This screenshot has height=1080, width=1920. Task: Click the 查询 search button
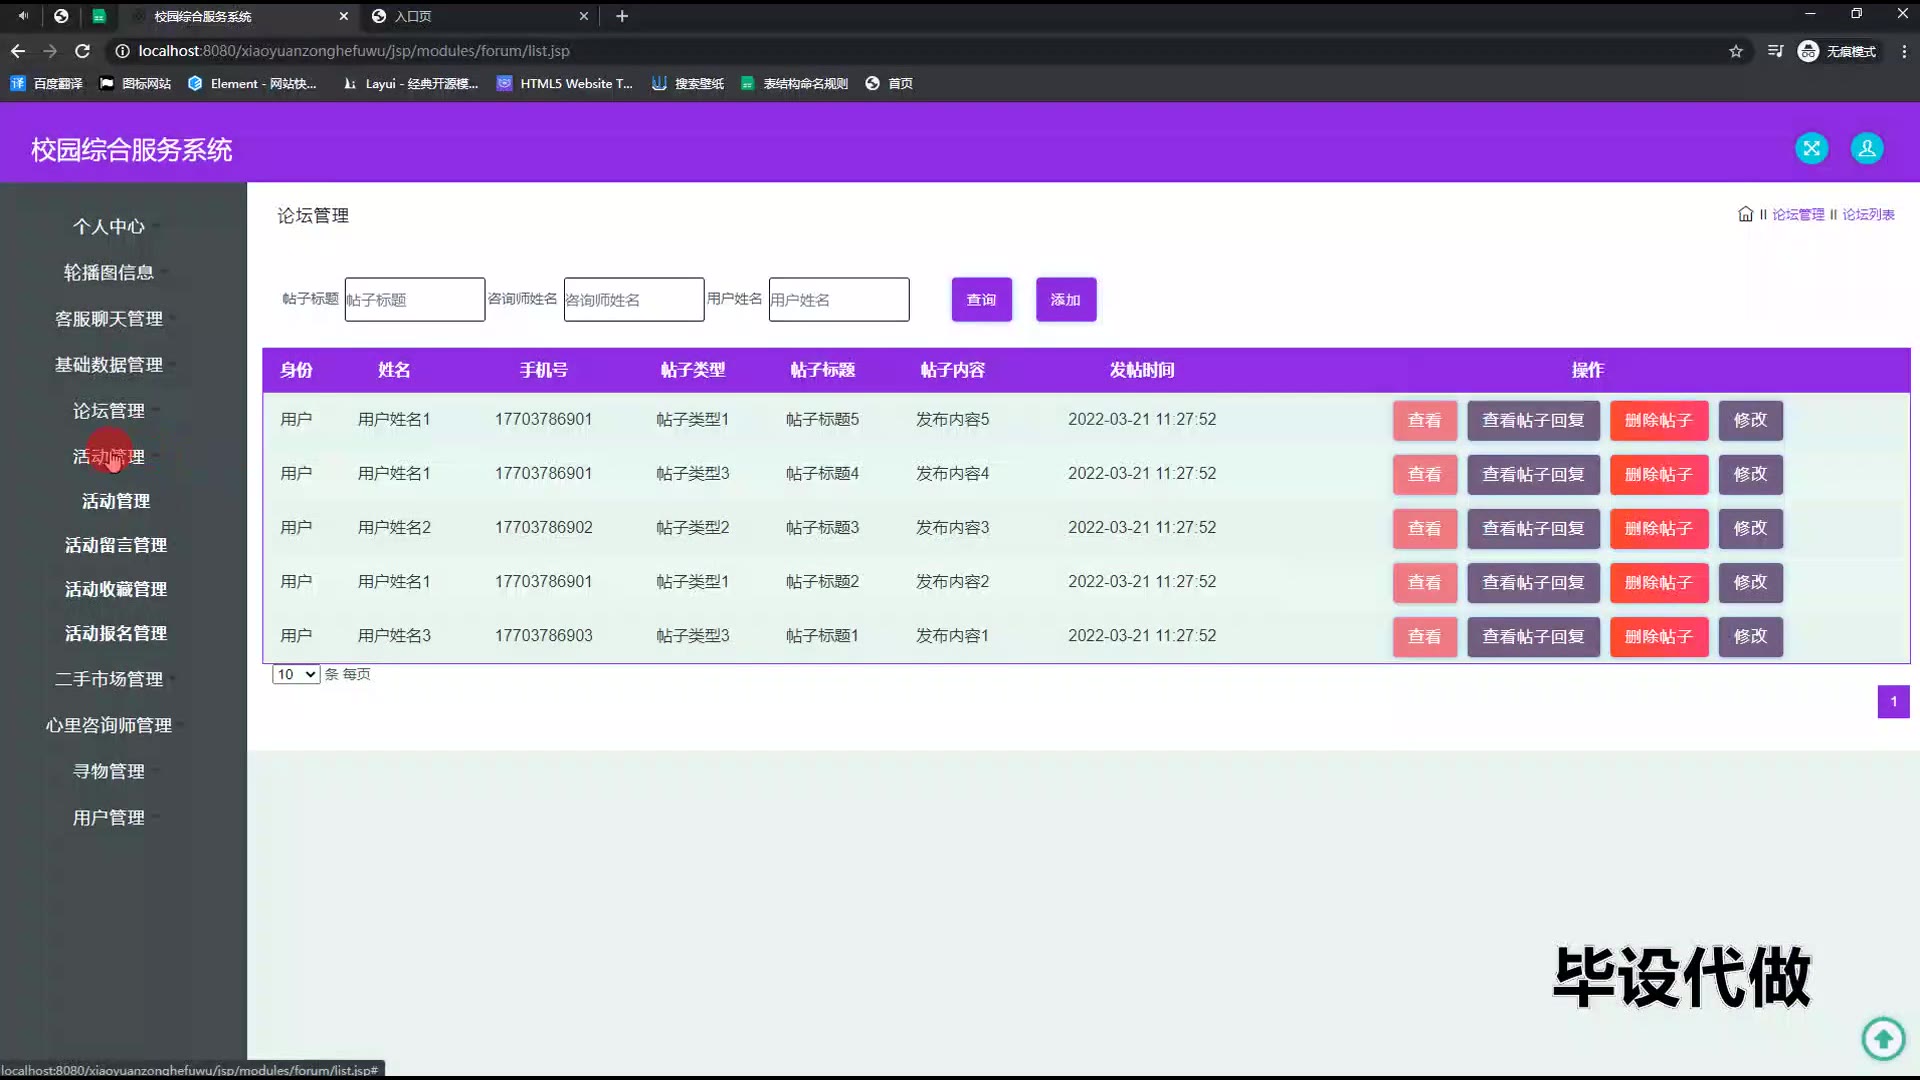tap(981, 300)
